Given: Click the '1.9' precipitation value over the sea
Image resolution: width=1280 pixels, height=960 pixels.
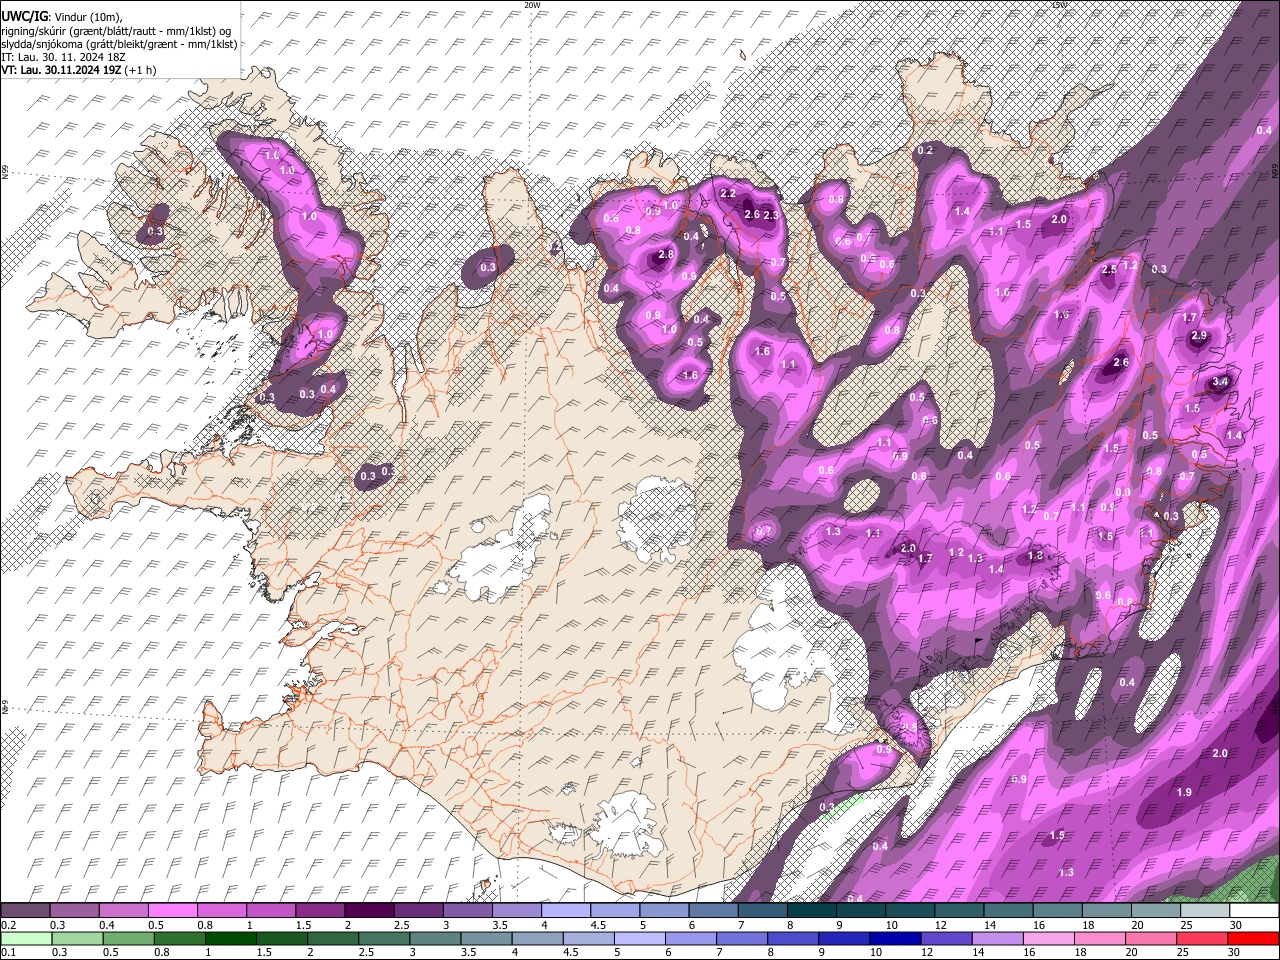Looking at the screenshot, I should click(1184, 792).
